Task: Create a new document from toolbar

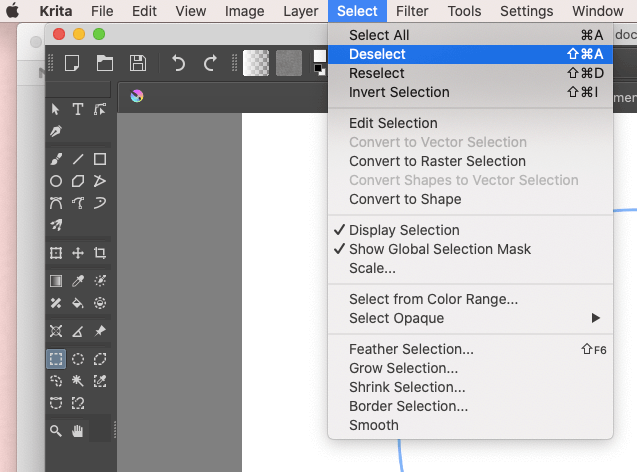Action: tap(72, 63)
